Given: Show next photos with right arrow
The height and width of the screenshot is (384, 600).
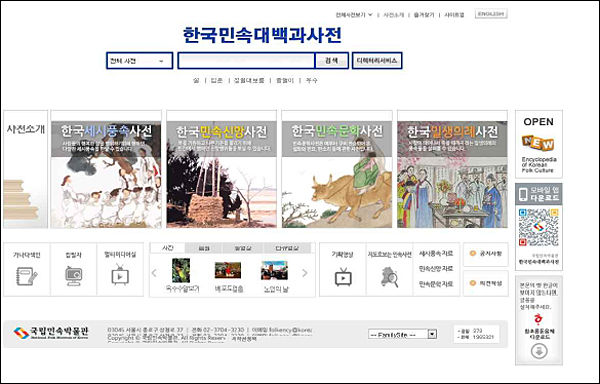Looking at the screenshot, I should (x=305, y=273).
